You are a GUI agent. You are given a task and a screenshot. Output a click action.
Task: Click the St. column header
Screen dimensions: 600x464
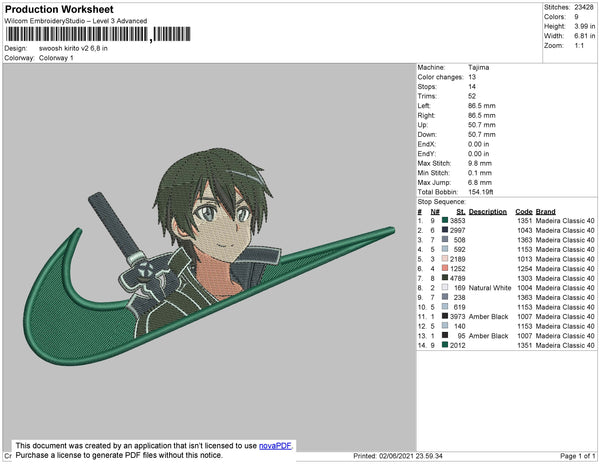point(461,212)
